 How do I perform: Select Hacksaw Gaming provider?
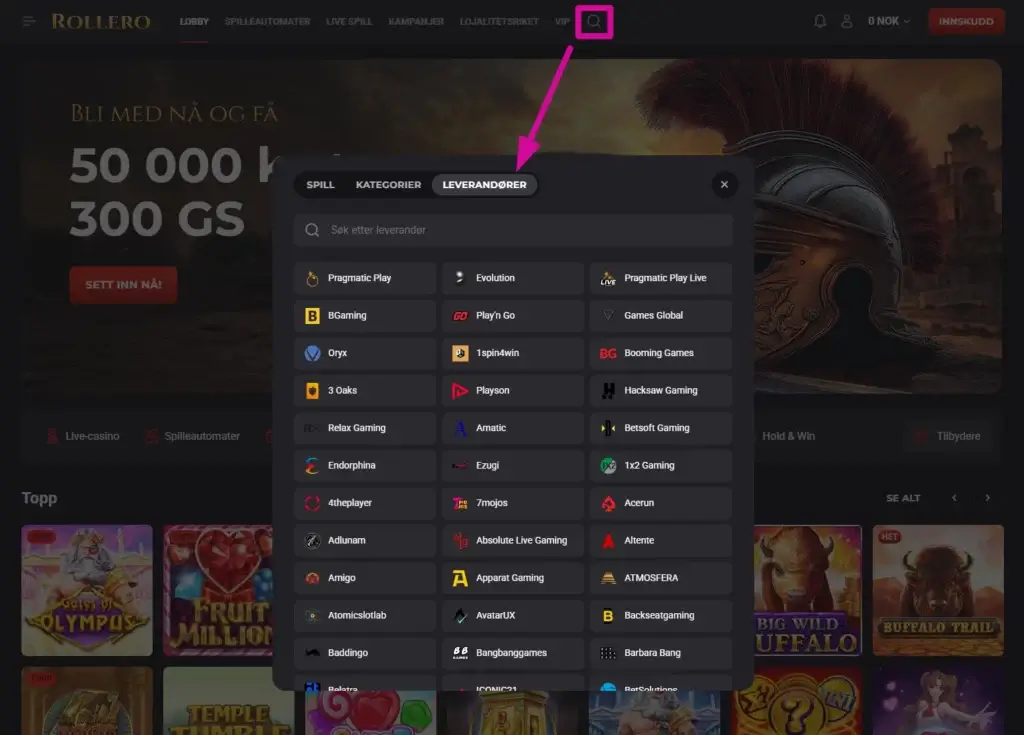(x=661, y=391)
